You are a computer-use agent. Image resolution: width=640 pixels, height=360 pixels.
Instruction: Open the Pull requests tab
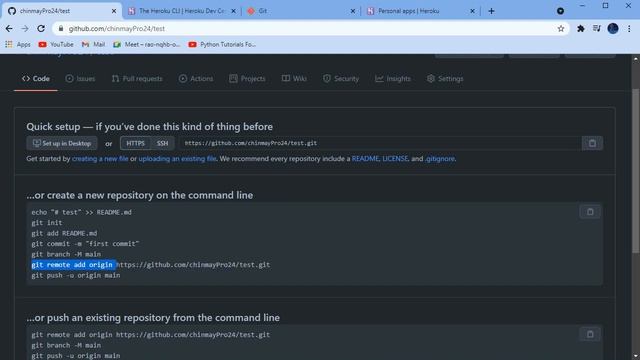tap(137, 79)
